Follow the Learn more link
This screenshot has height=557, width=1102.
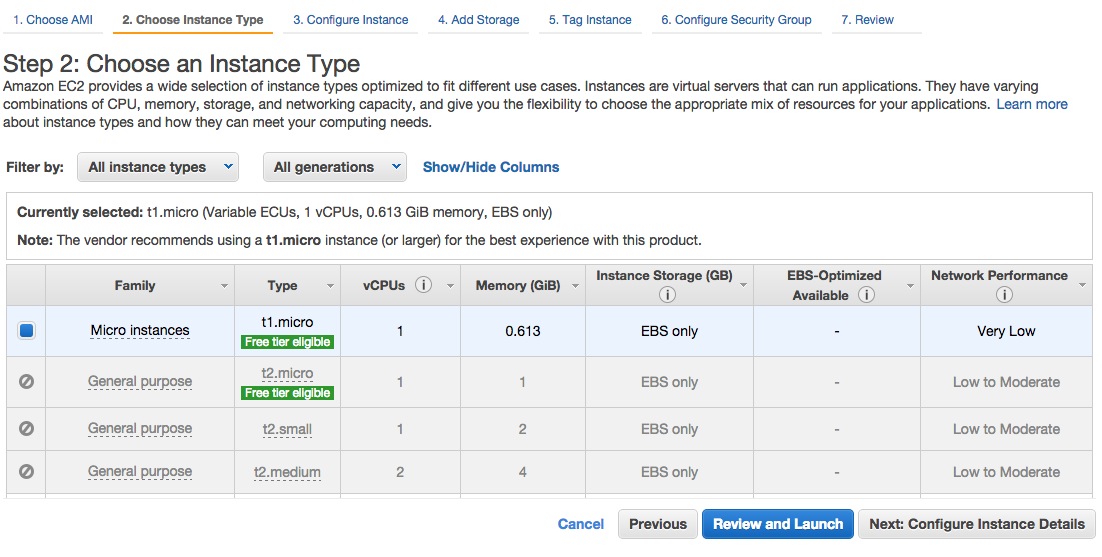point(1032,105)
